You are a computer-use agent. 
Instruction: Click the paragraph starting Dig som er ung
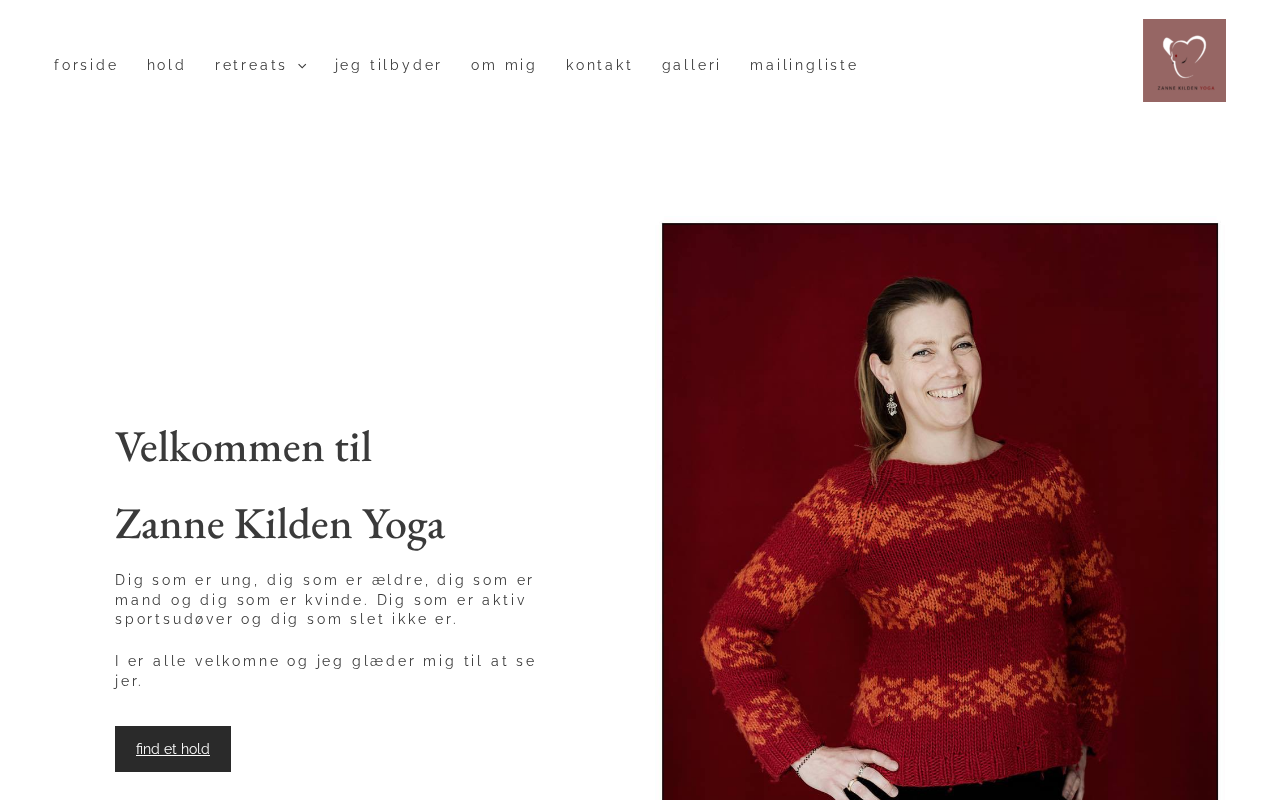tap(325, 599)
